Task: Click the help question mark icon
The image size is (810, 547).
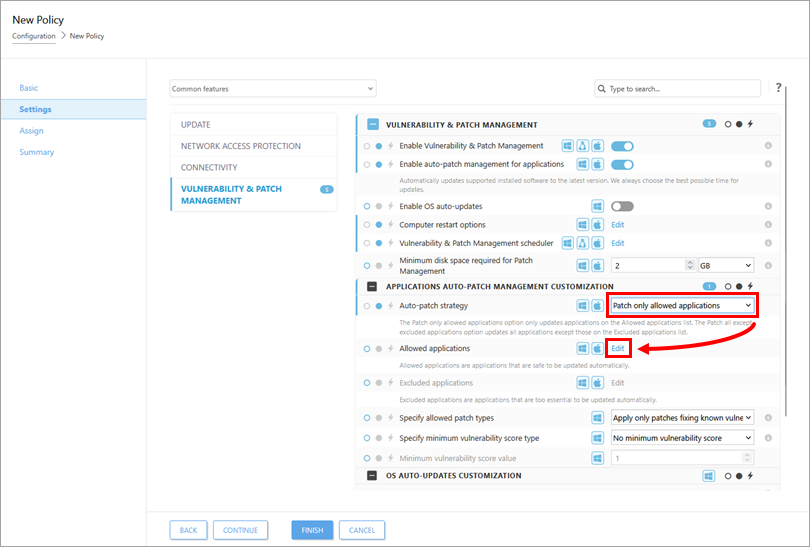Action: tap(778, 88)
